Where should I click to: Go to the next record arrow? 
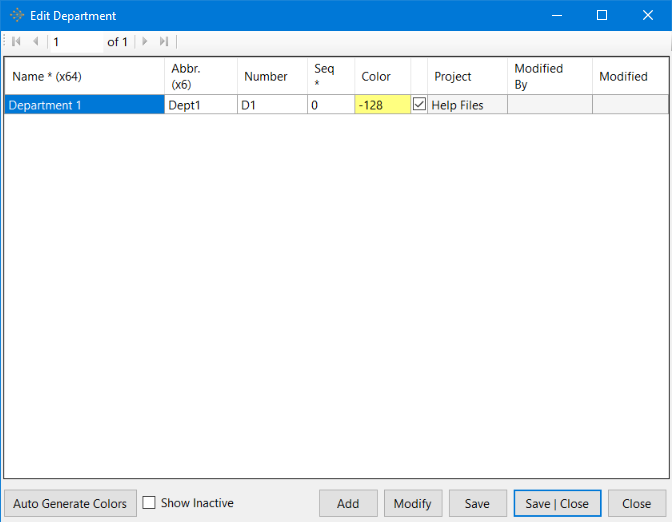coord(145,42)
